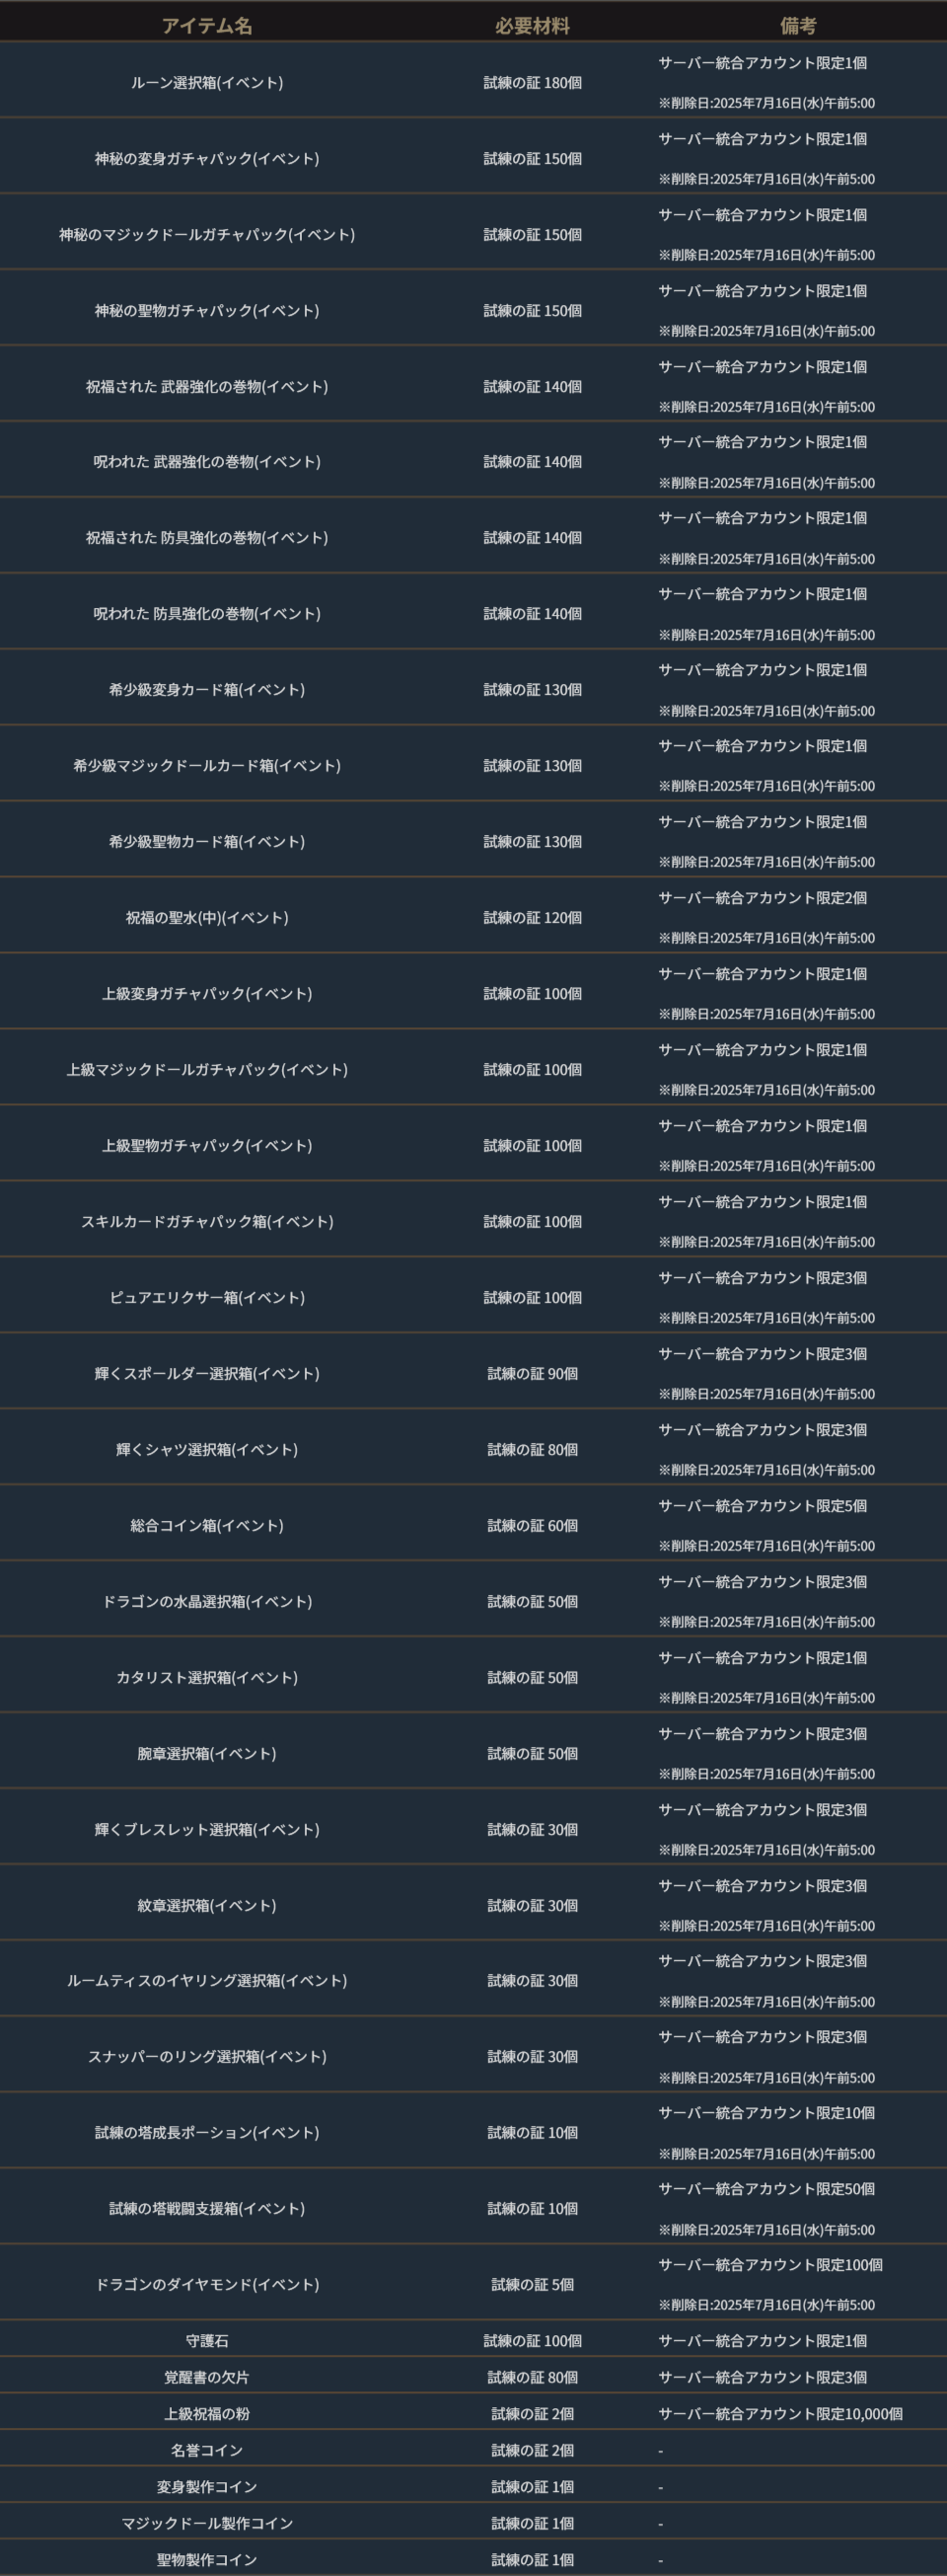
Task: Click the 試練の証 180個 material cell
Action: 532,83
